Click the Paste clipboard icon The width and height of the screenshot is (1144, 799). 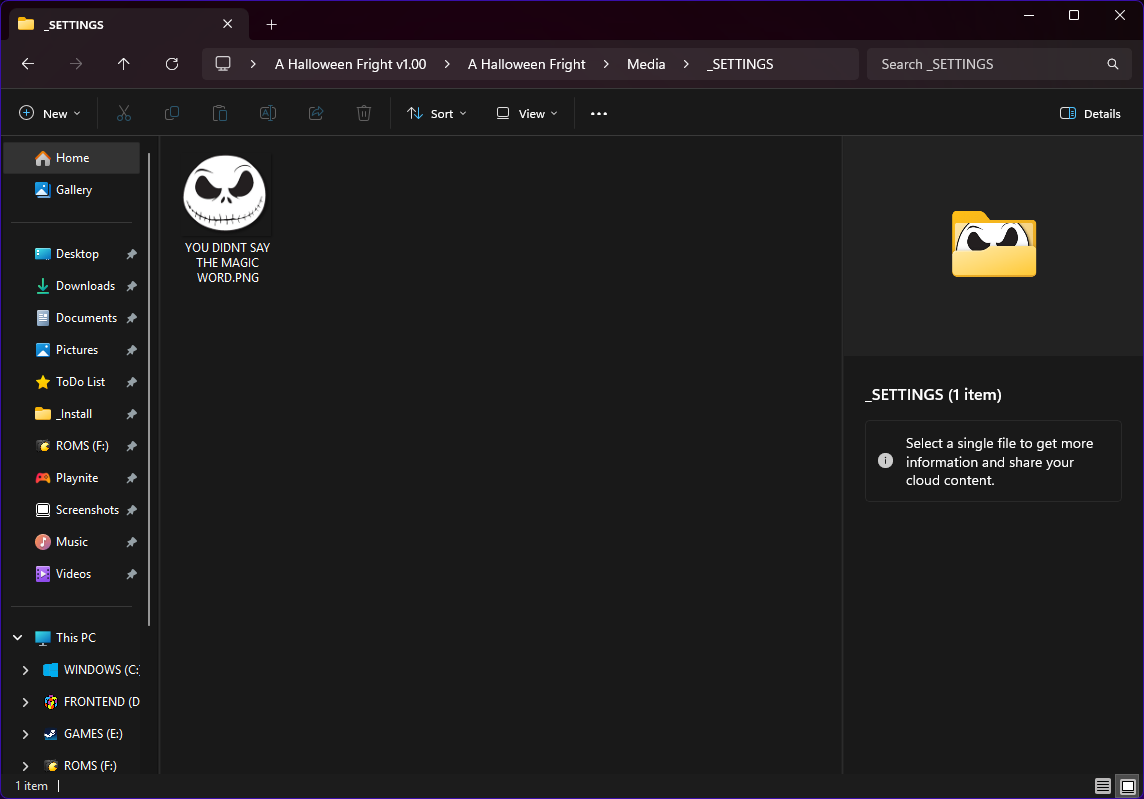coord(220,114)
